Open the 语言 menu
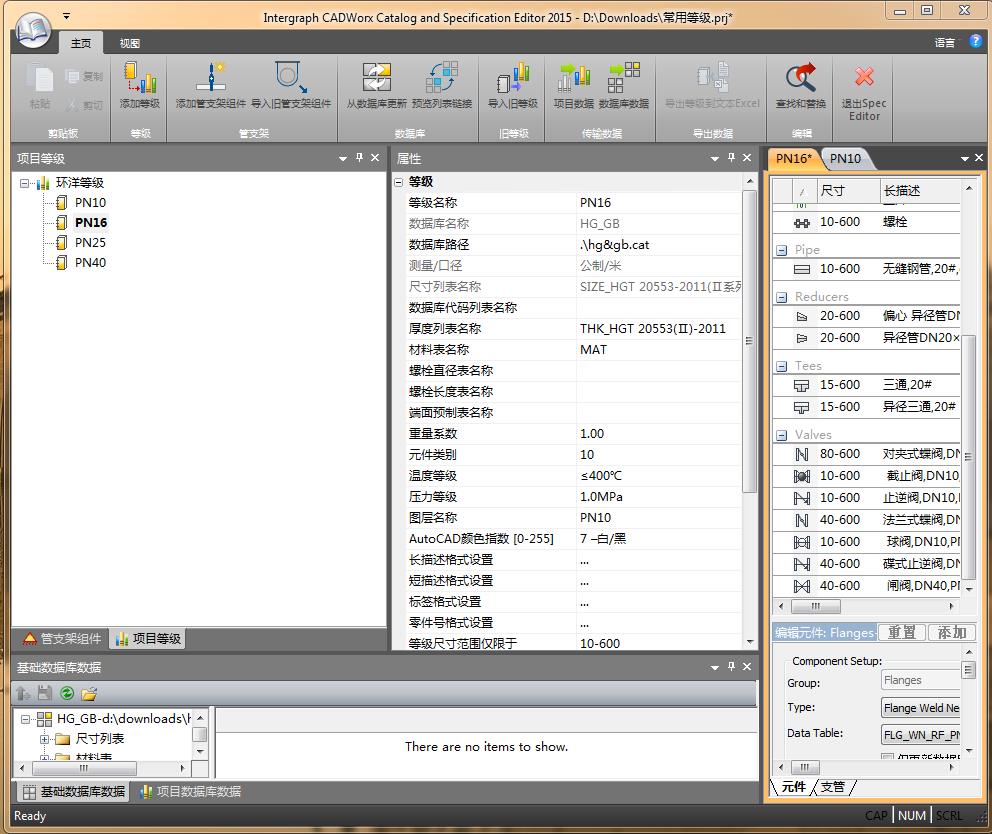Image resolution: width=992 pixels, height=834 pixels. point(945,42)
